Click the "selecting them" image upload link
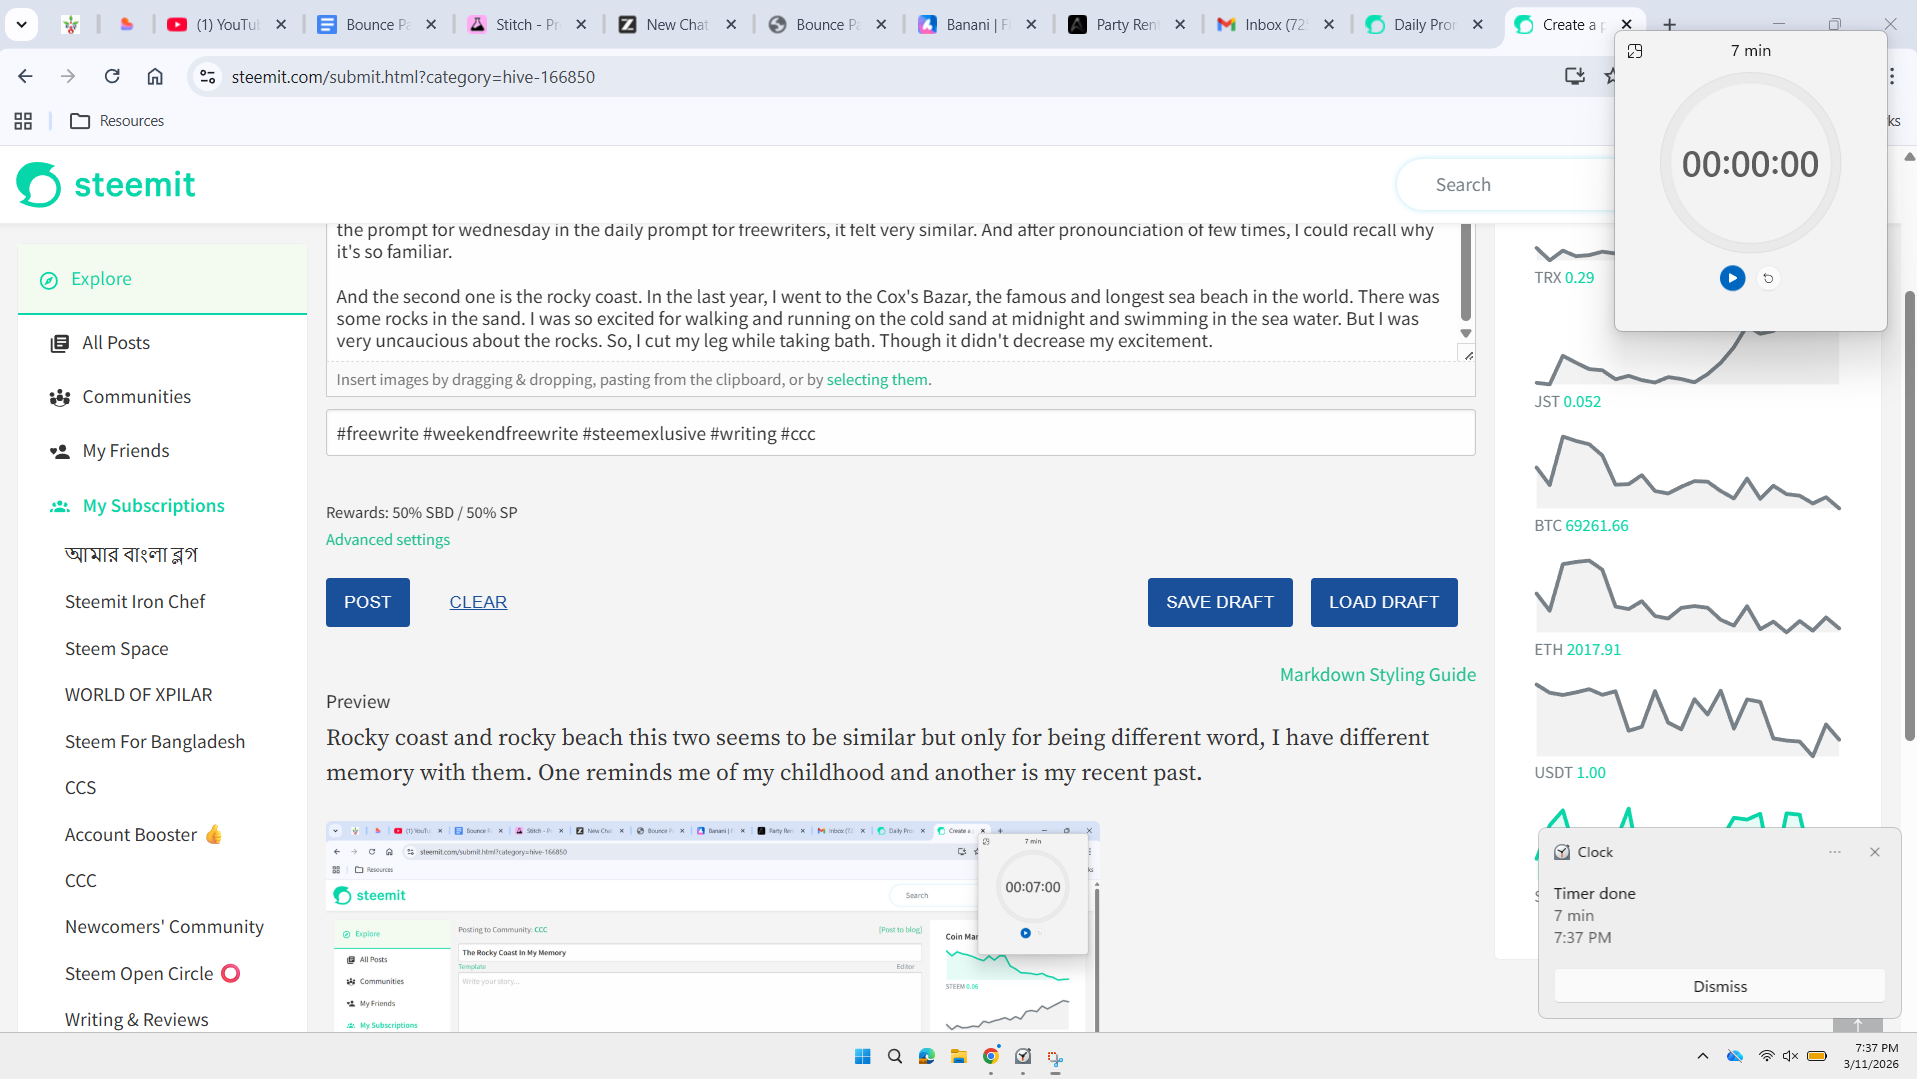The width and height of the screenshot is (1917, 1079). pos(877,380)
